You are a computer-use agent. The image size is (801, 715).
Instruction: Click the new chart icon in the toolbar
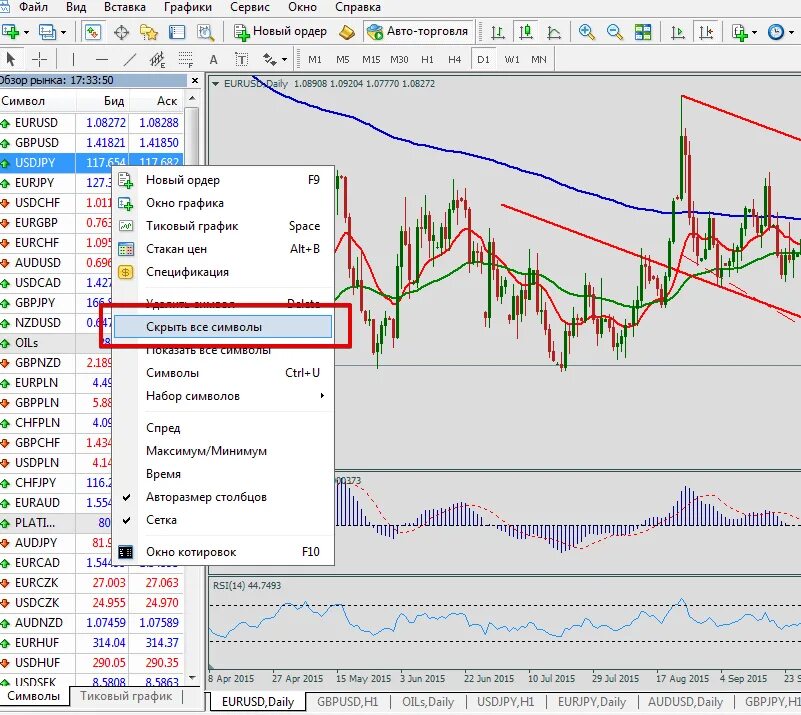pos(10,32)
